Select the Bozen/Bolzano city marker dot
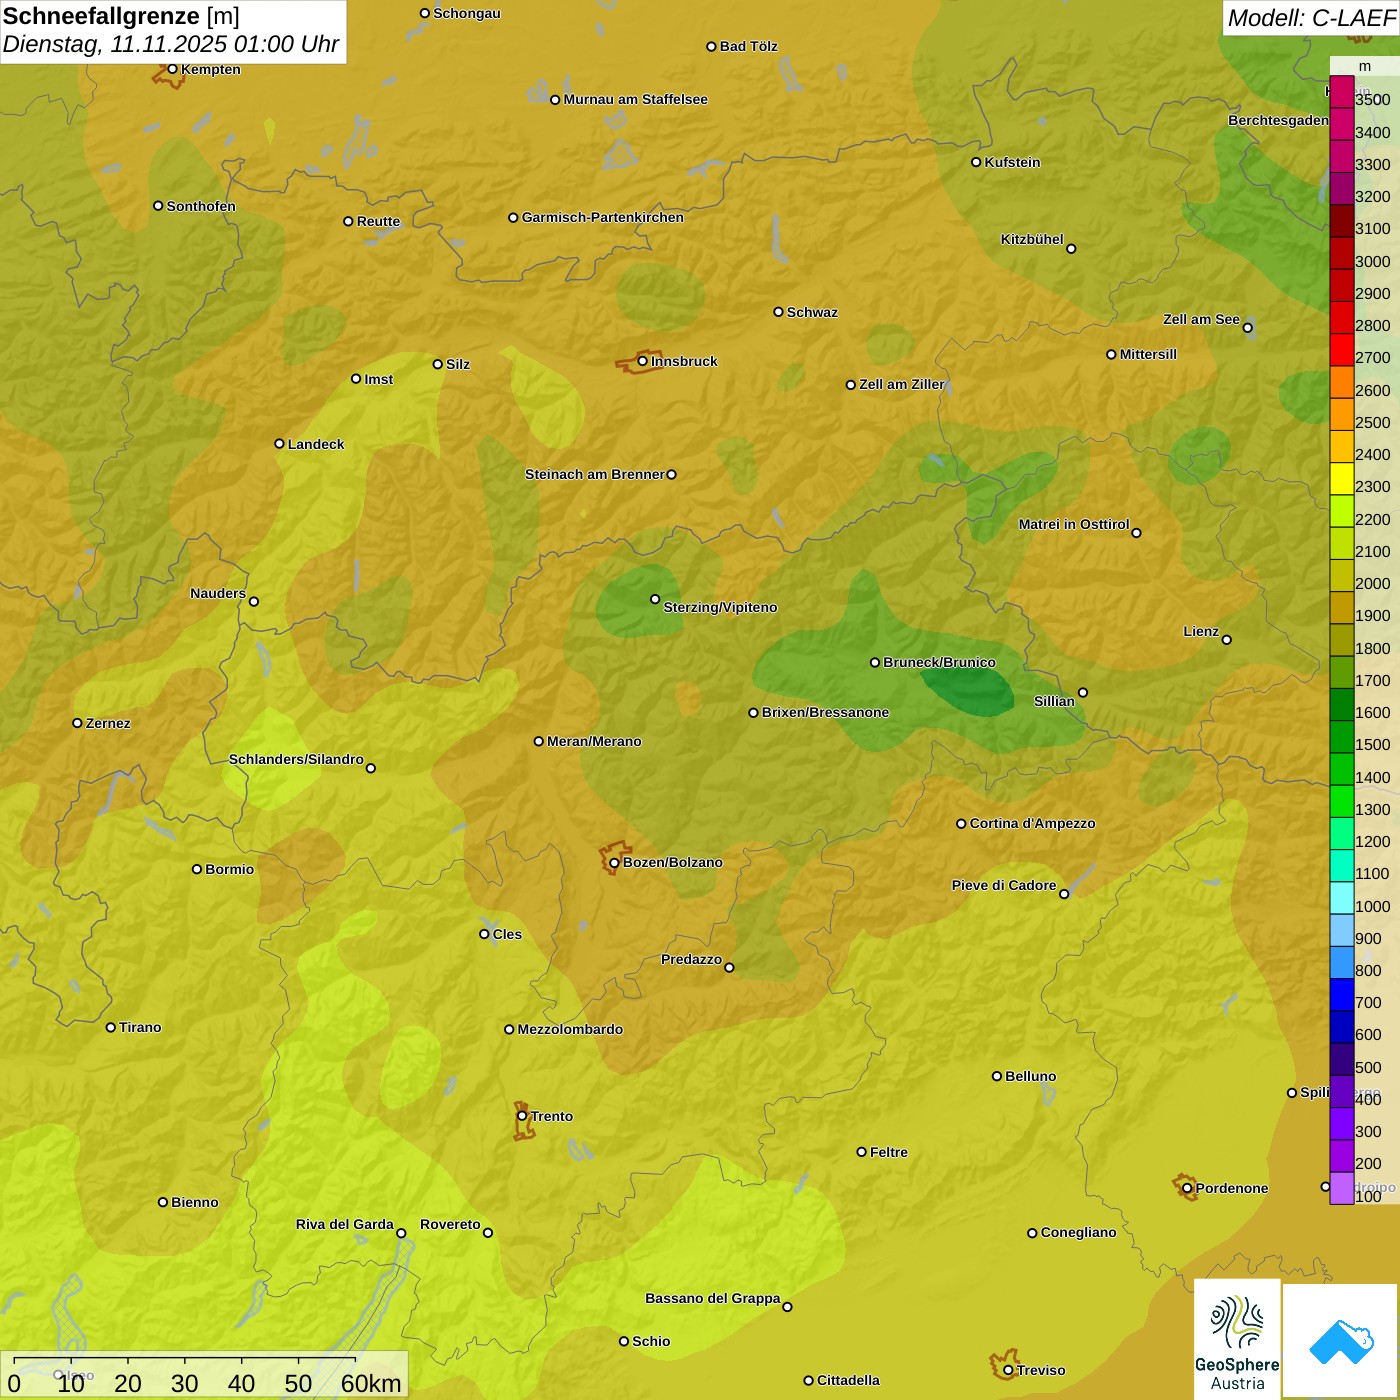 coord(615,862)
